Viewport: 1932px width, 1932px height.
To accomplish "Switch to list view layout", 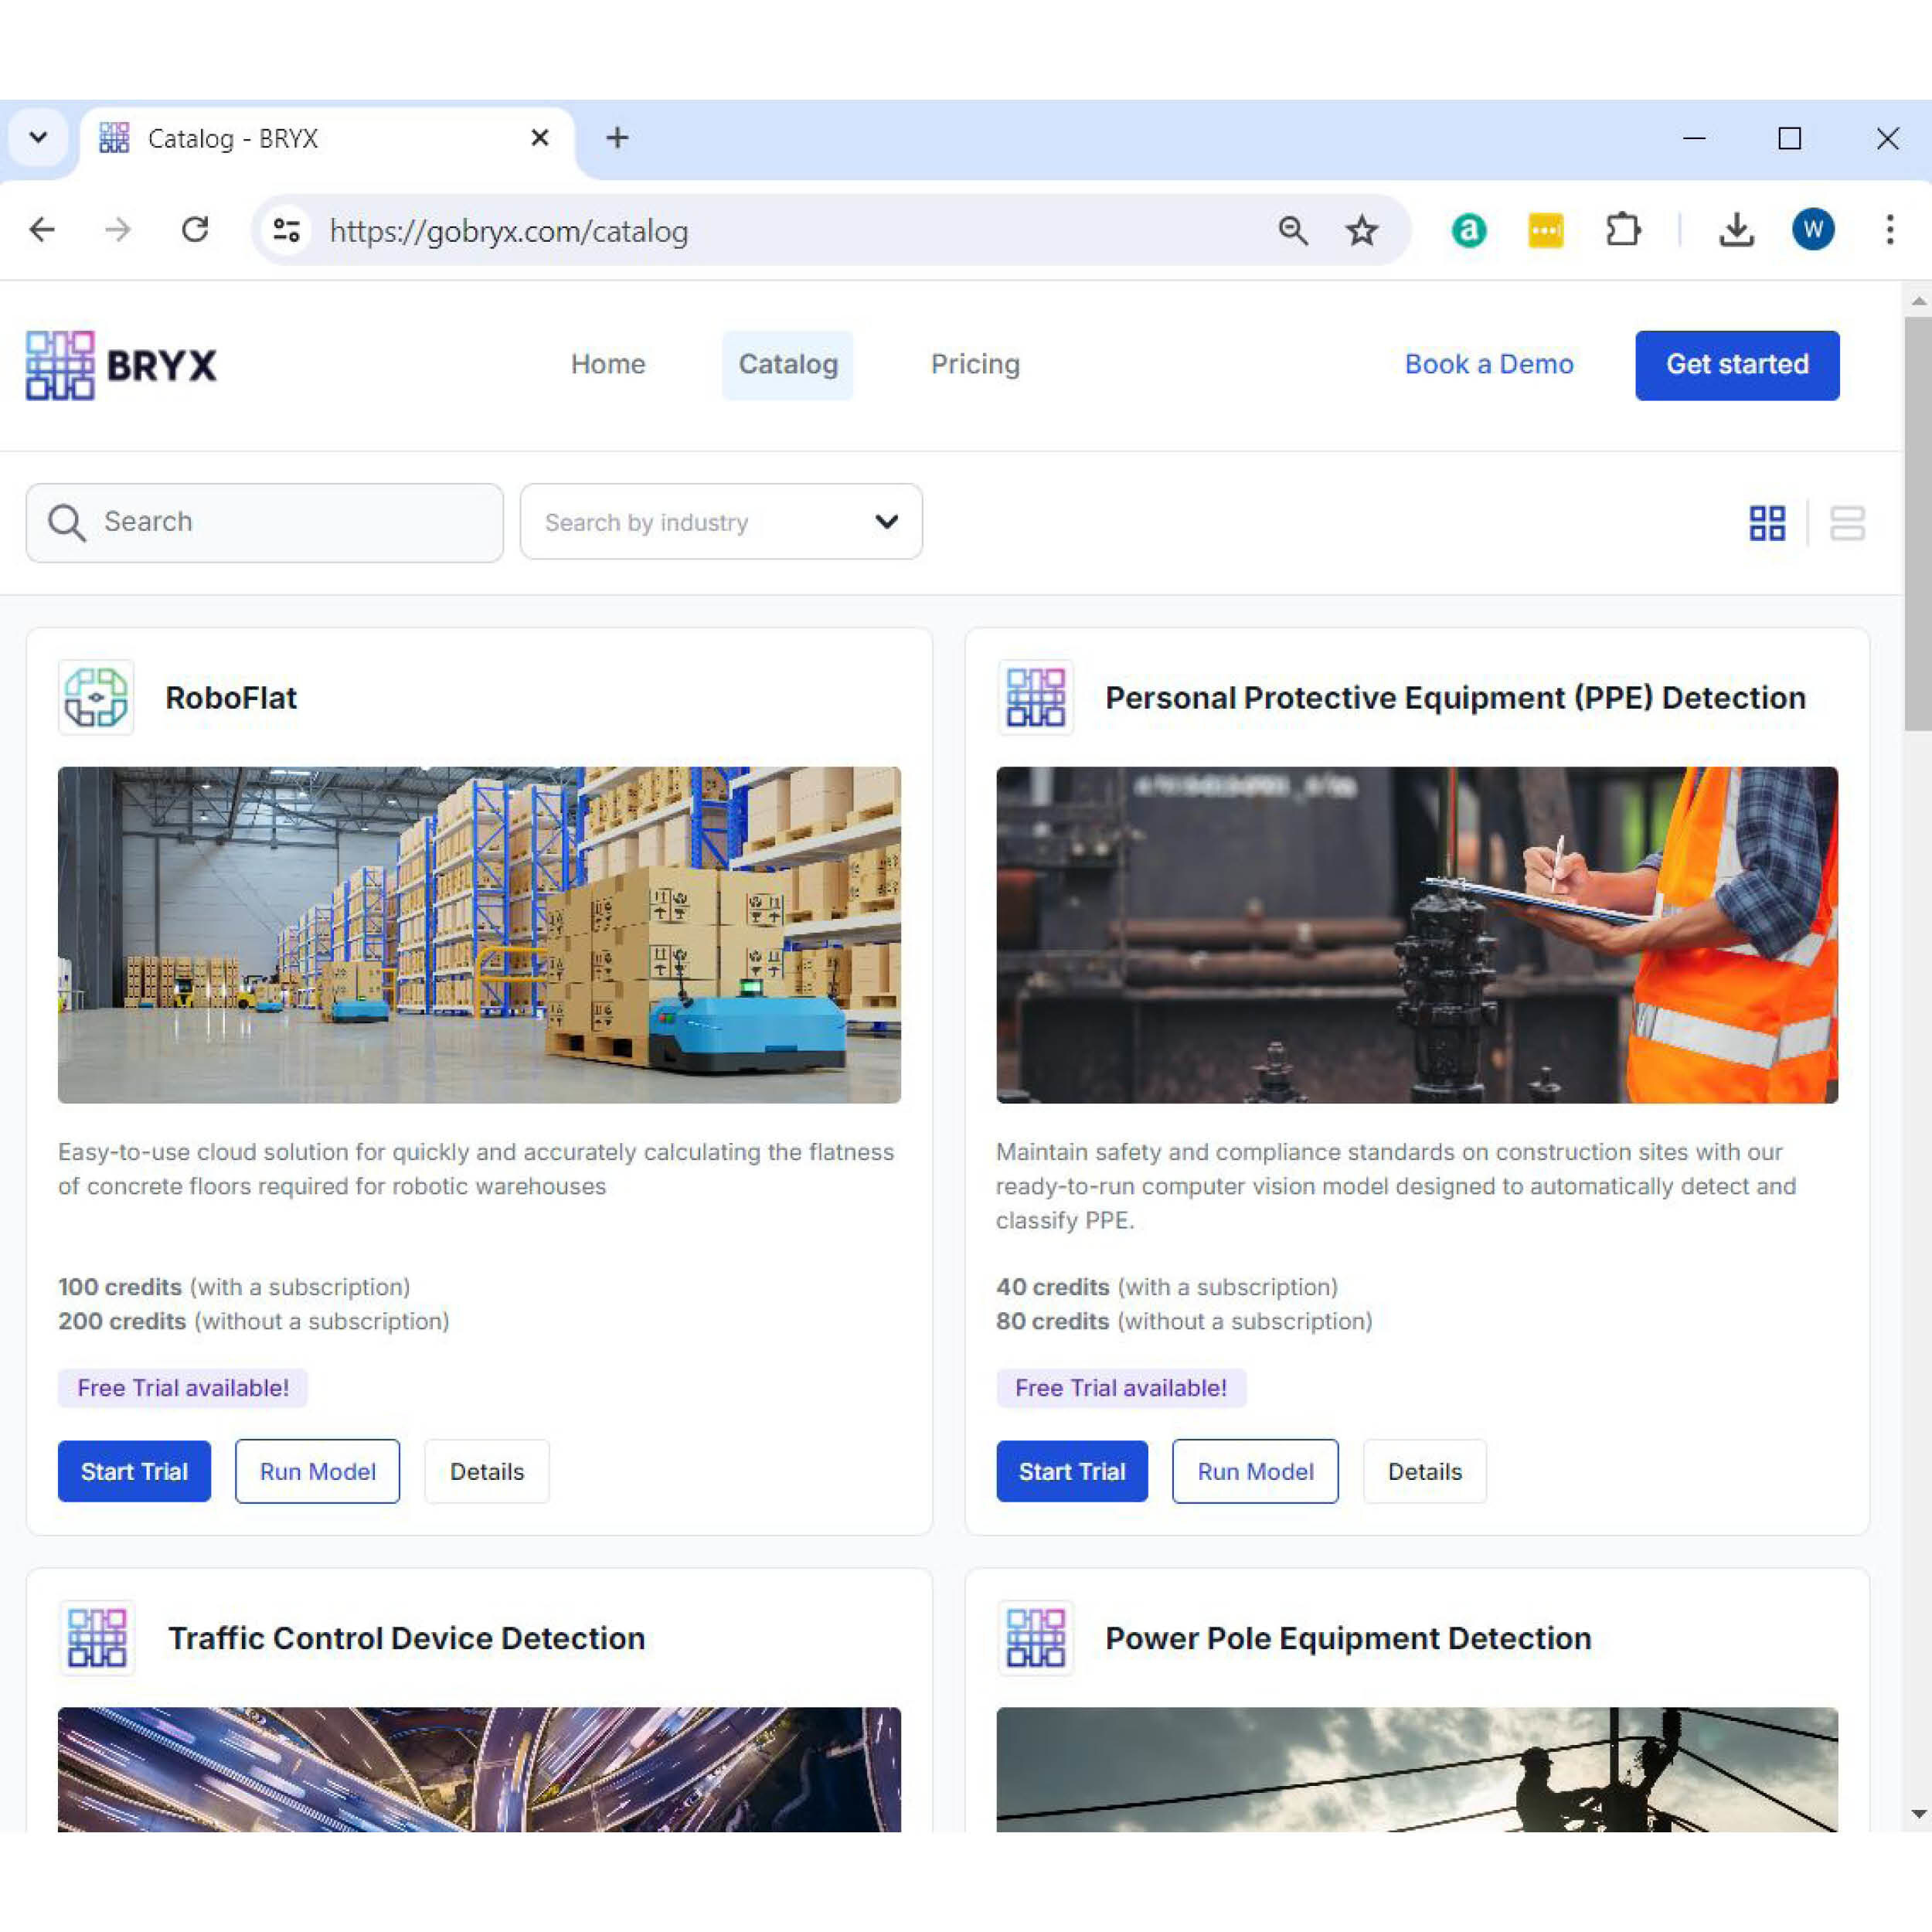I will pyautogui.click(x=1847, y=523).
